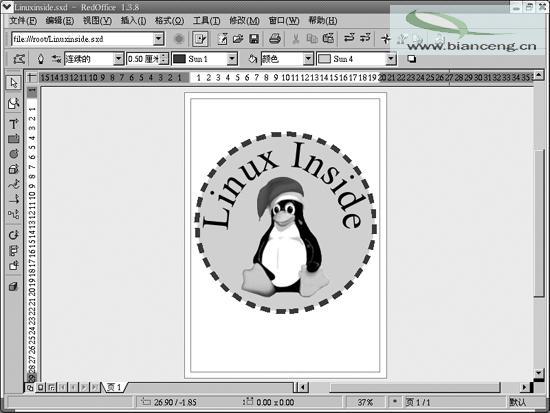
Task: Click the 默认 status bar entry
Action: pos(518,402)
